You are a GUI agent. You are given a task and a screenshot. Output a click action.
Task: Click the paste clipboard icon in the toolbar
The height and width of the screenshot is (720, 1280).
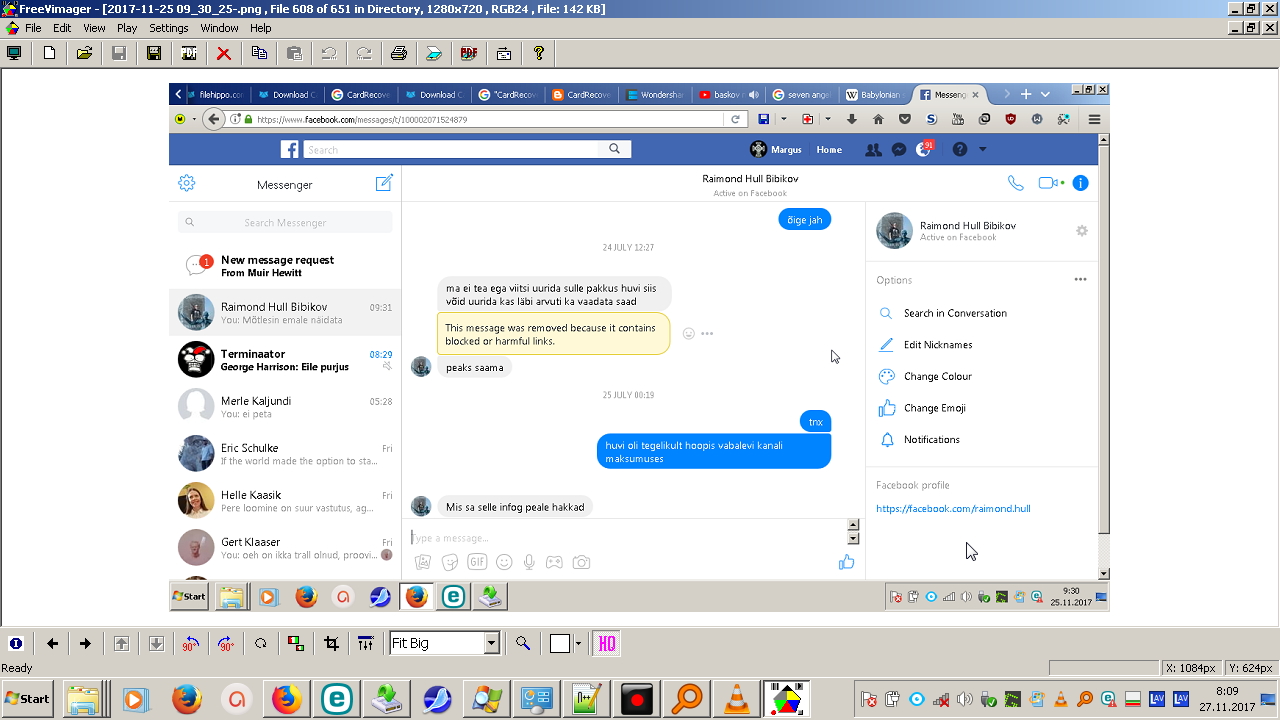tap(294, 53)
